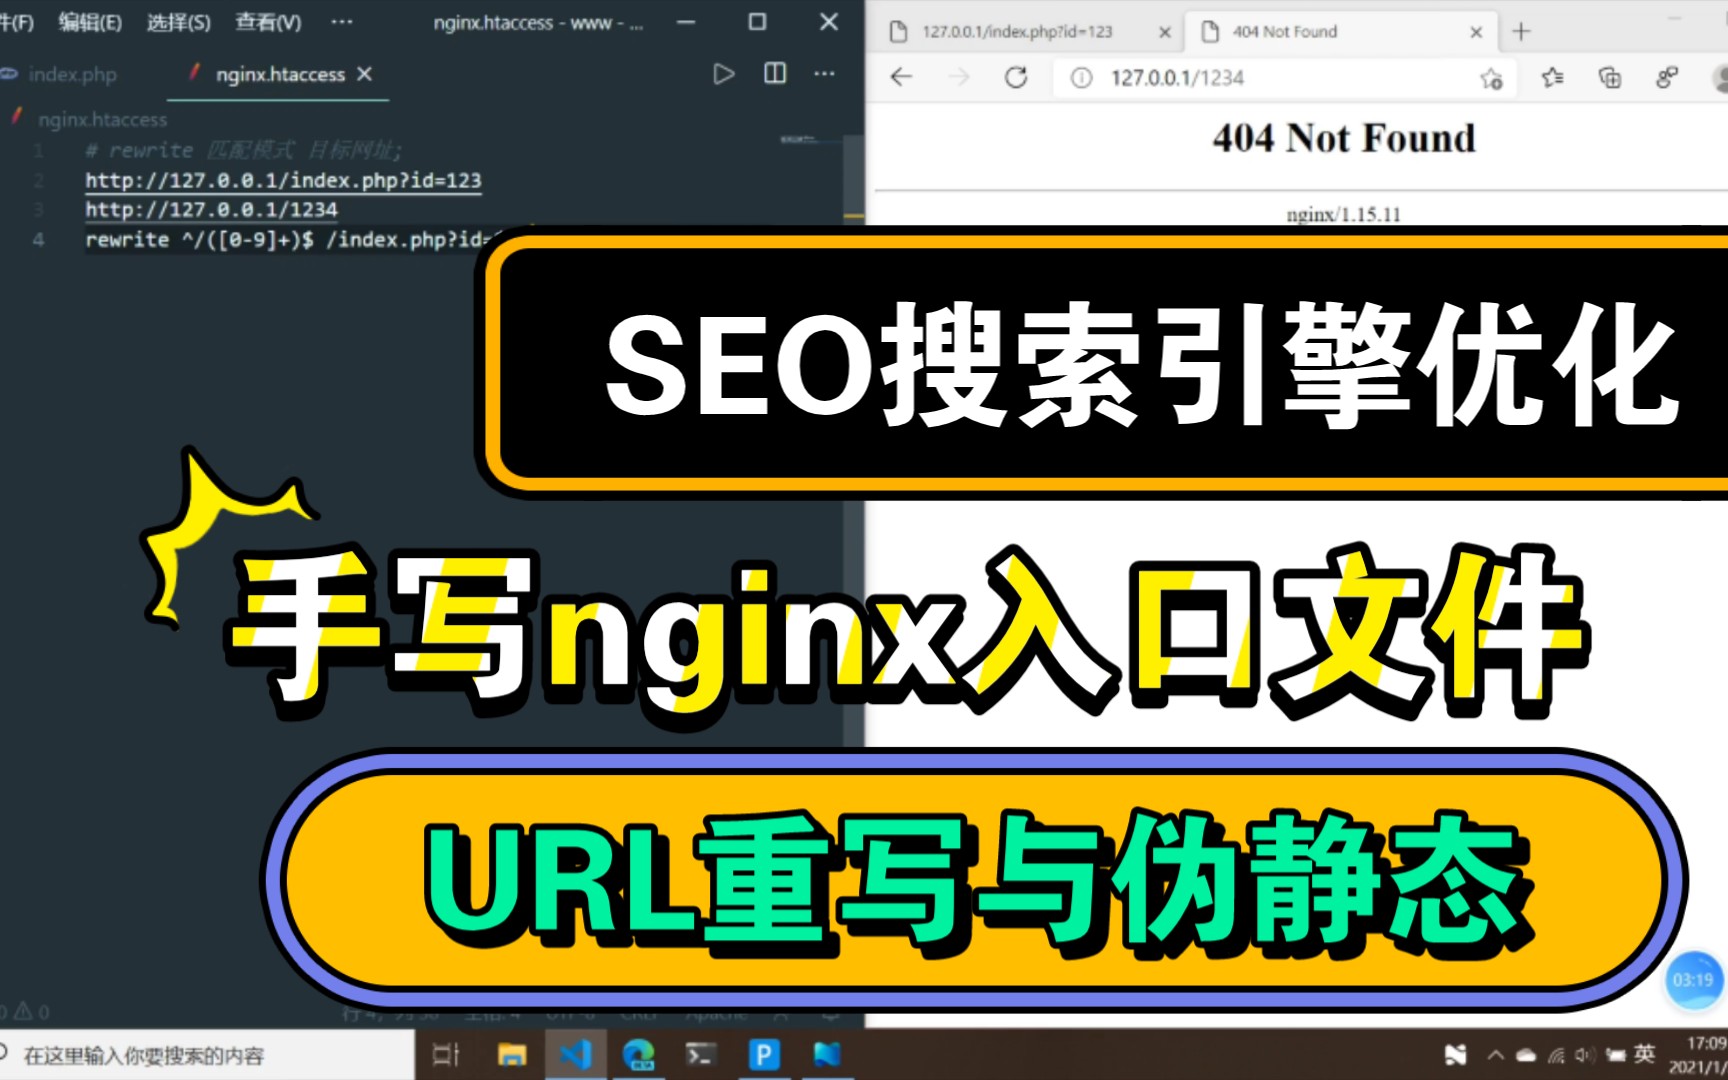Image resolution: width=1728 pixels, height=1080 pixels.
Task: View site information icon in address bar
Action: [1082, 77]
